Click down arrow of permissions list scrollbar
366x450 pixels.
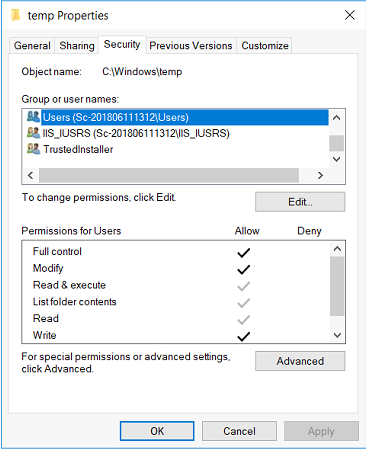point(337,335)
